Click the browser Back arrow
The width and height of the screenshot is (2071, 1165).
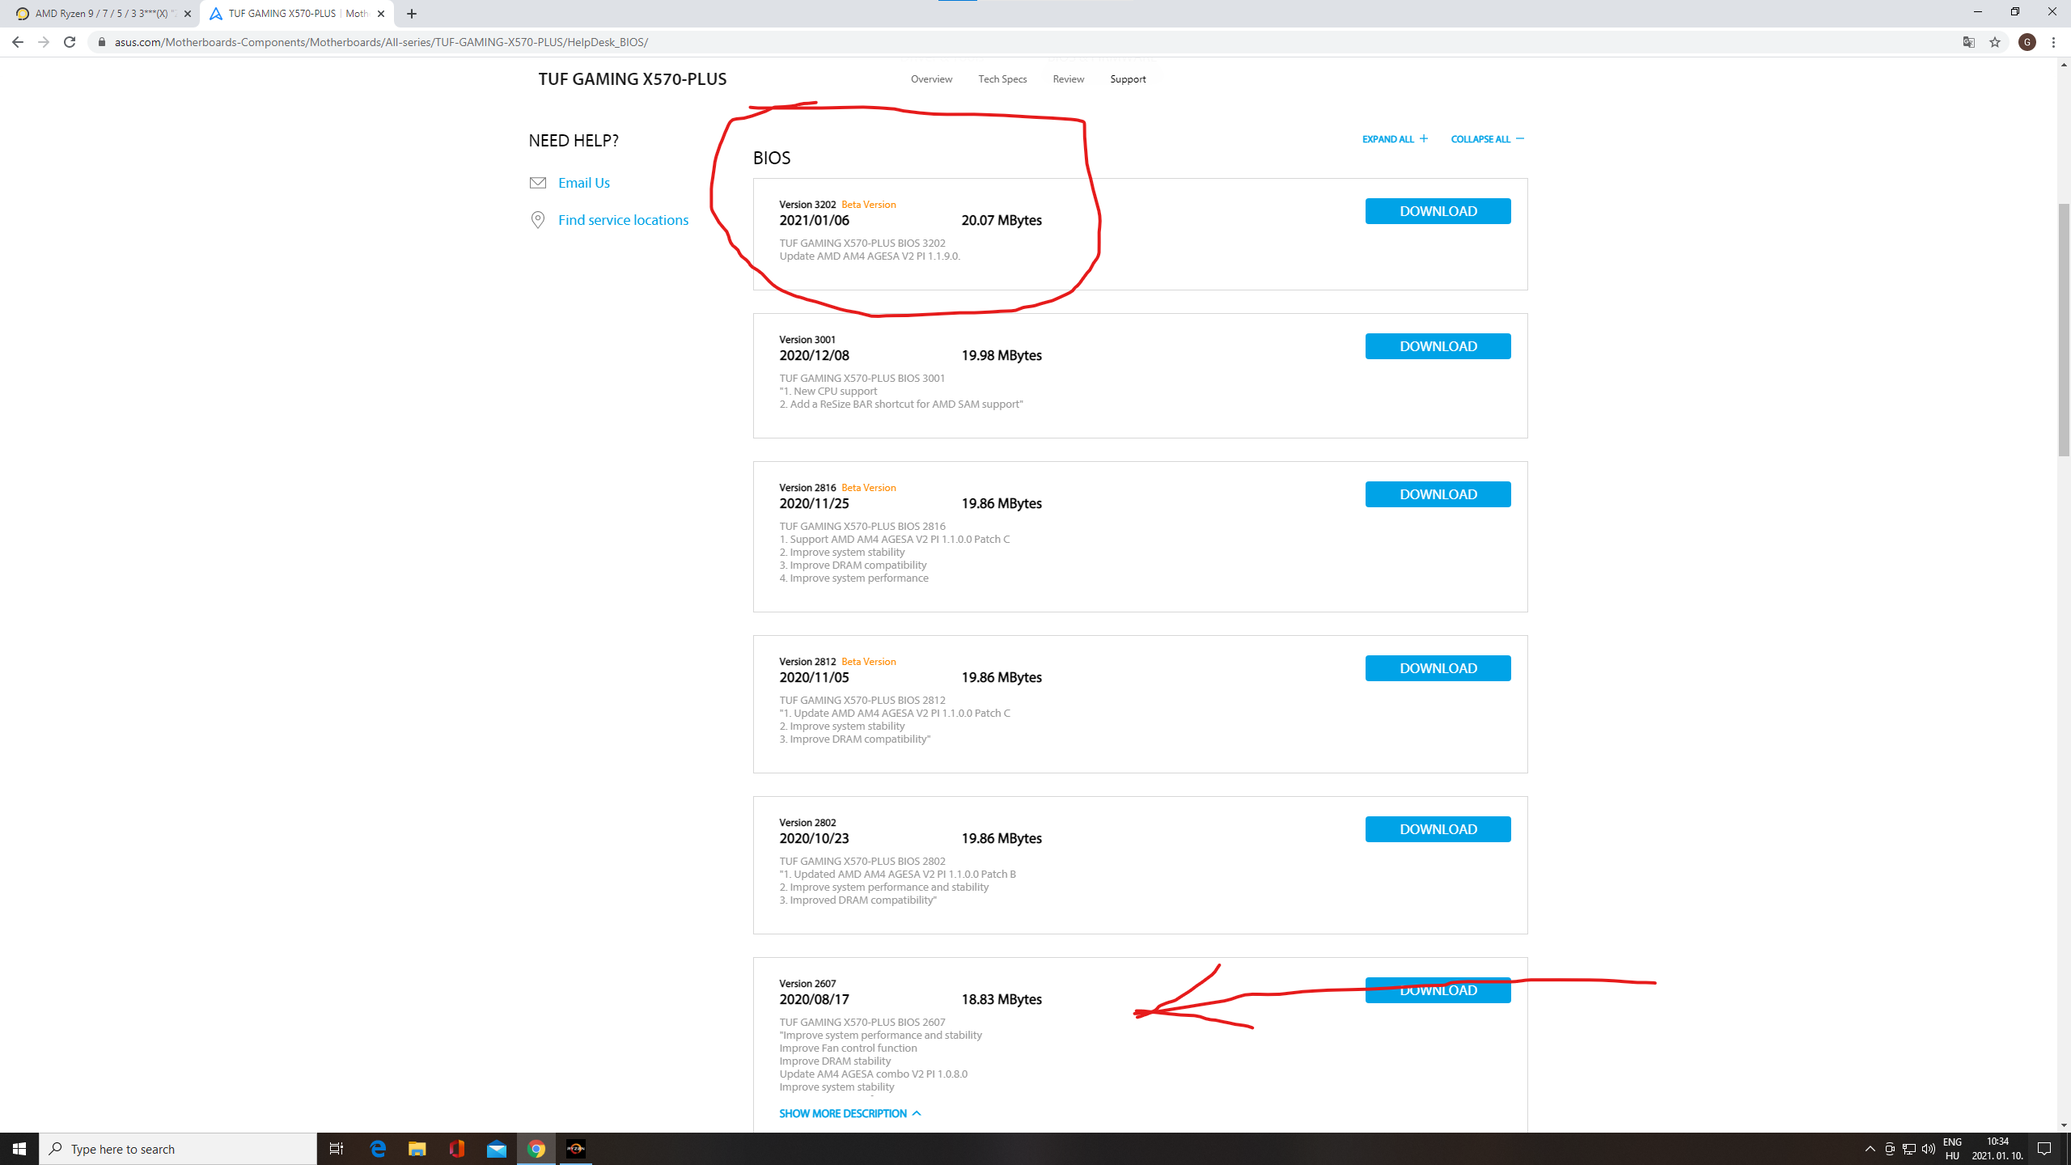point(17,42)
